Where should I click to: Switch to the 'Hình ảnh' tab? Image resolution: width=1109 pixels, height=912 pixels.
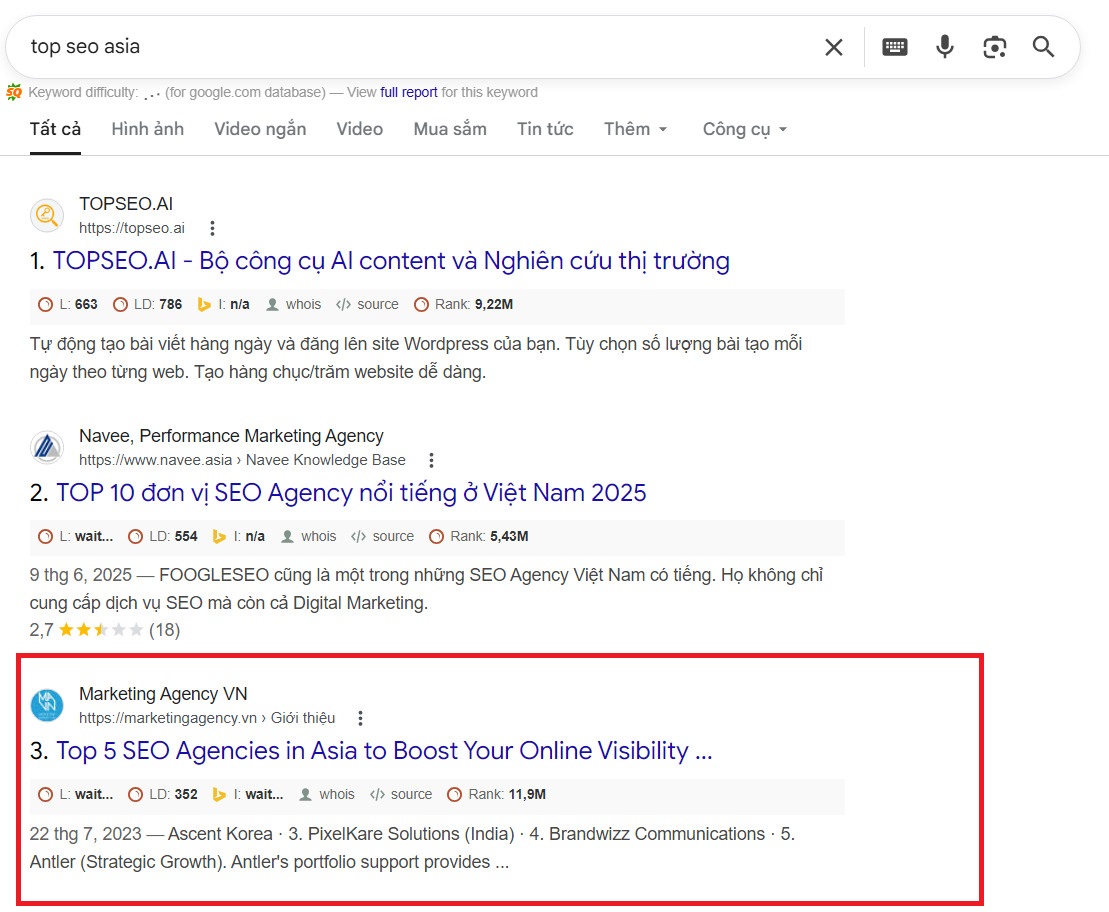click(148, 129)
